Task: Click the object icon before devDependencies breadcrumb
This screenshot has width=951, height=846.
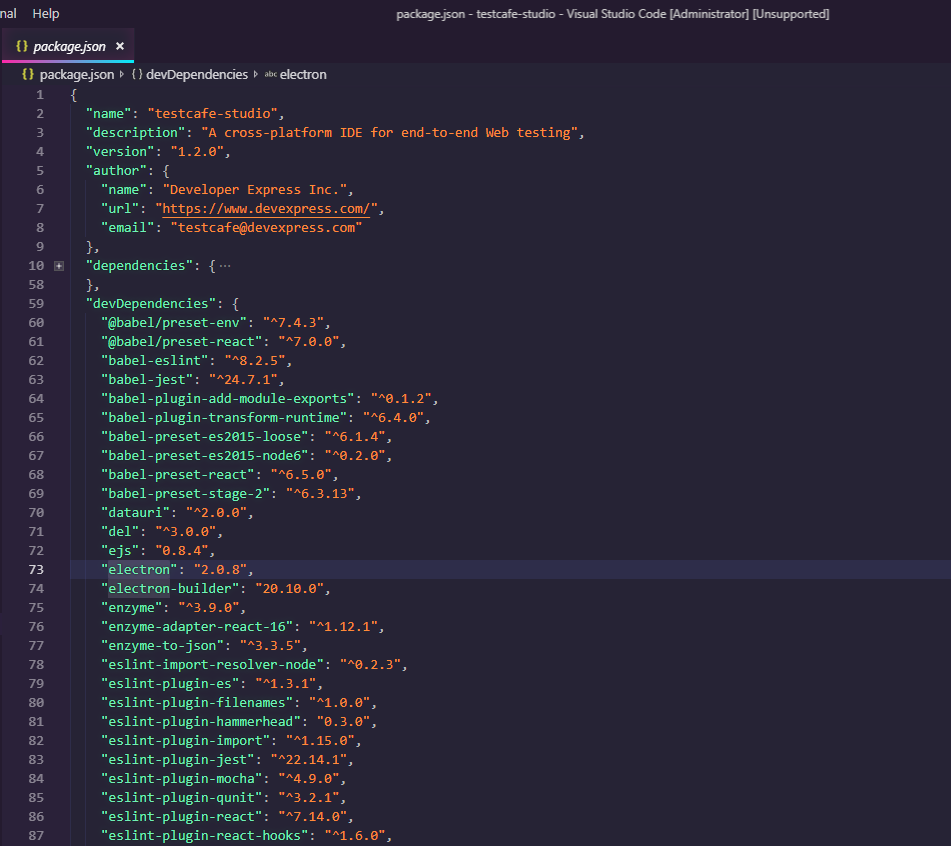Action: [137, 75]
